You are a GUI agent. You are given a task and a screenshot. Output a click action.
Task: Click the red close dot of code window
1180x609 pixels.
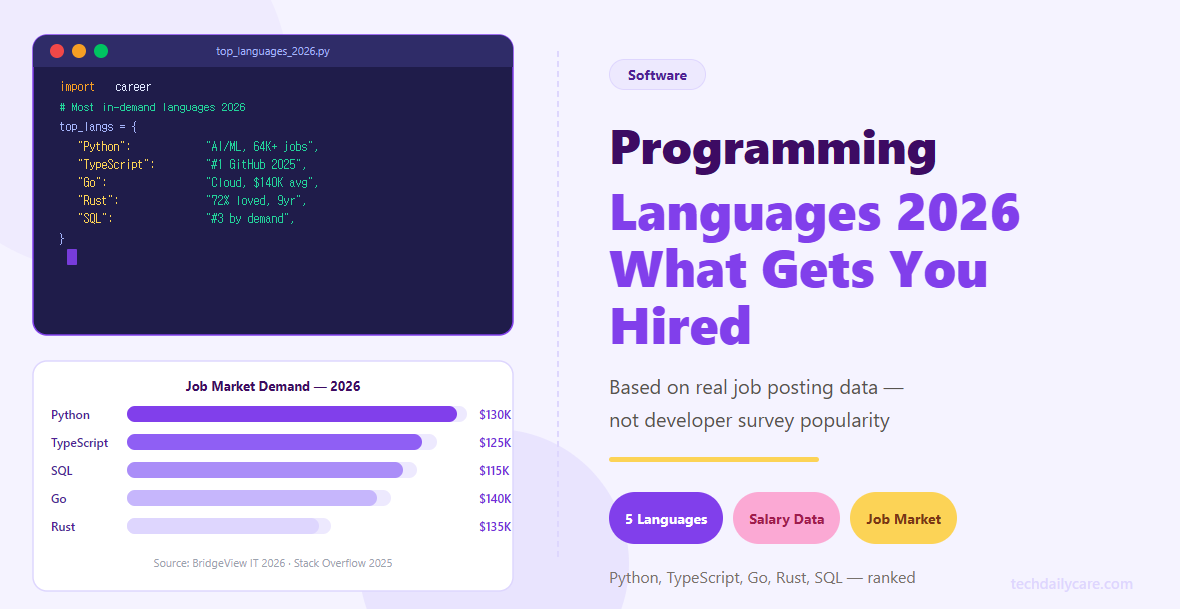pyautogui.click(x=57, y=51)
